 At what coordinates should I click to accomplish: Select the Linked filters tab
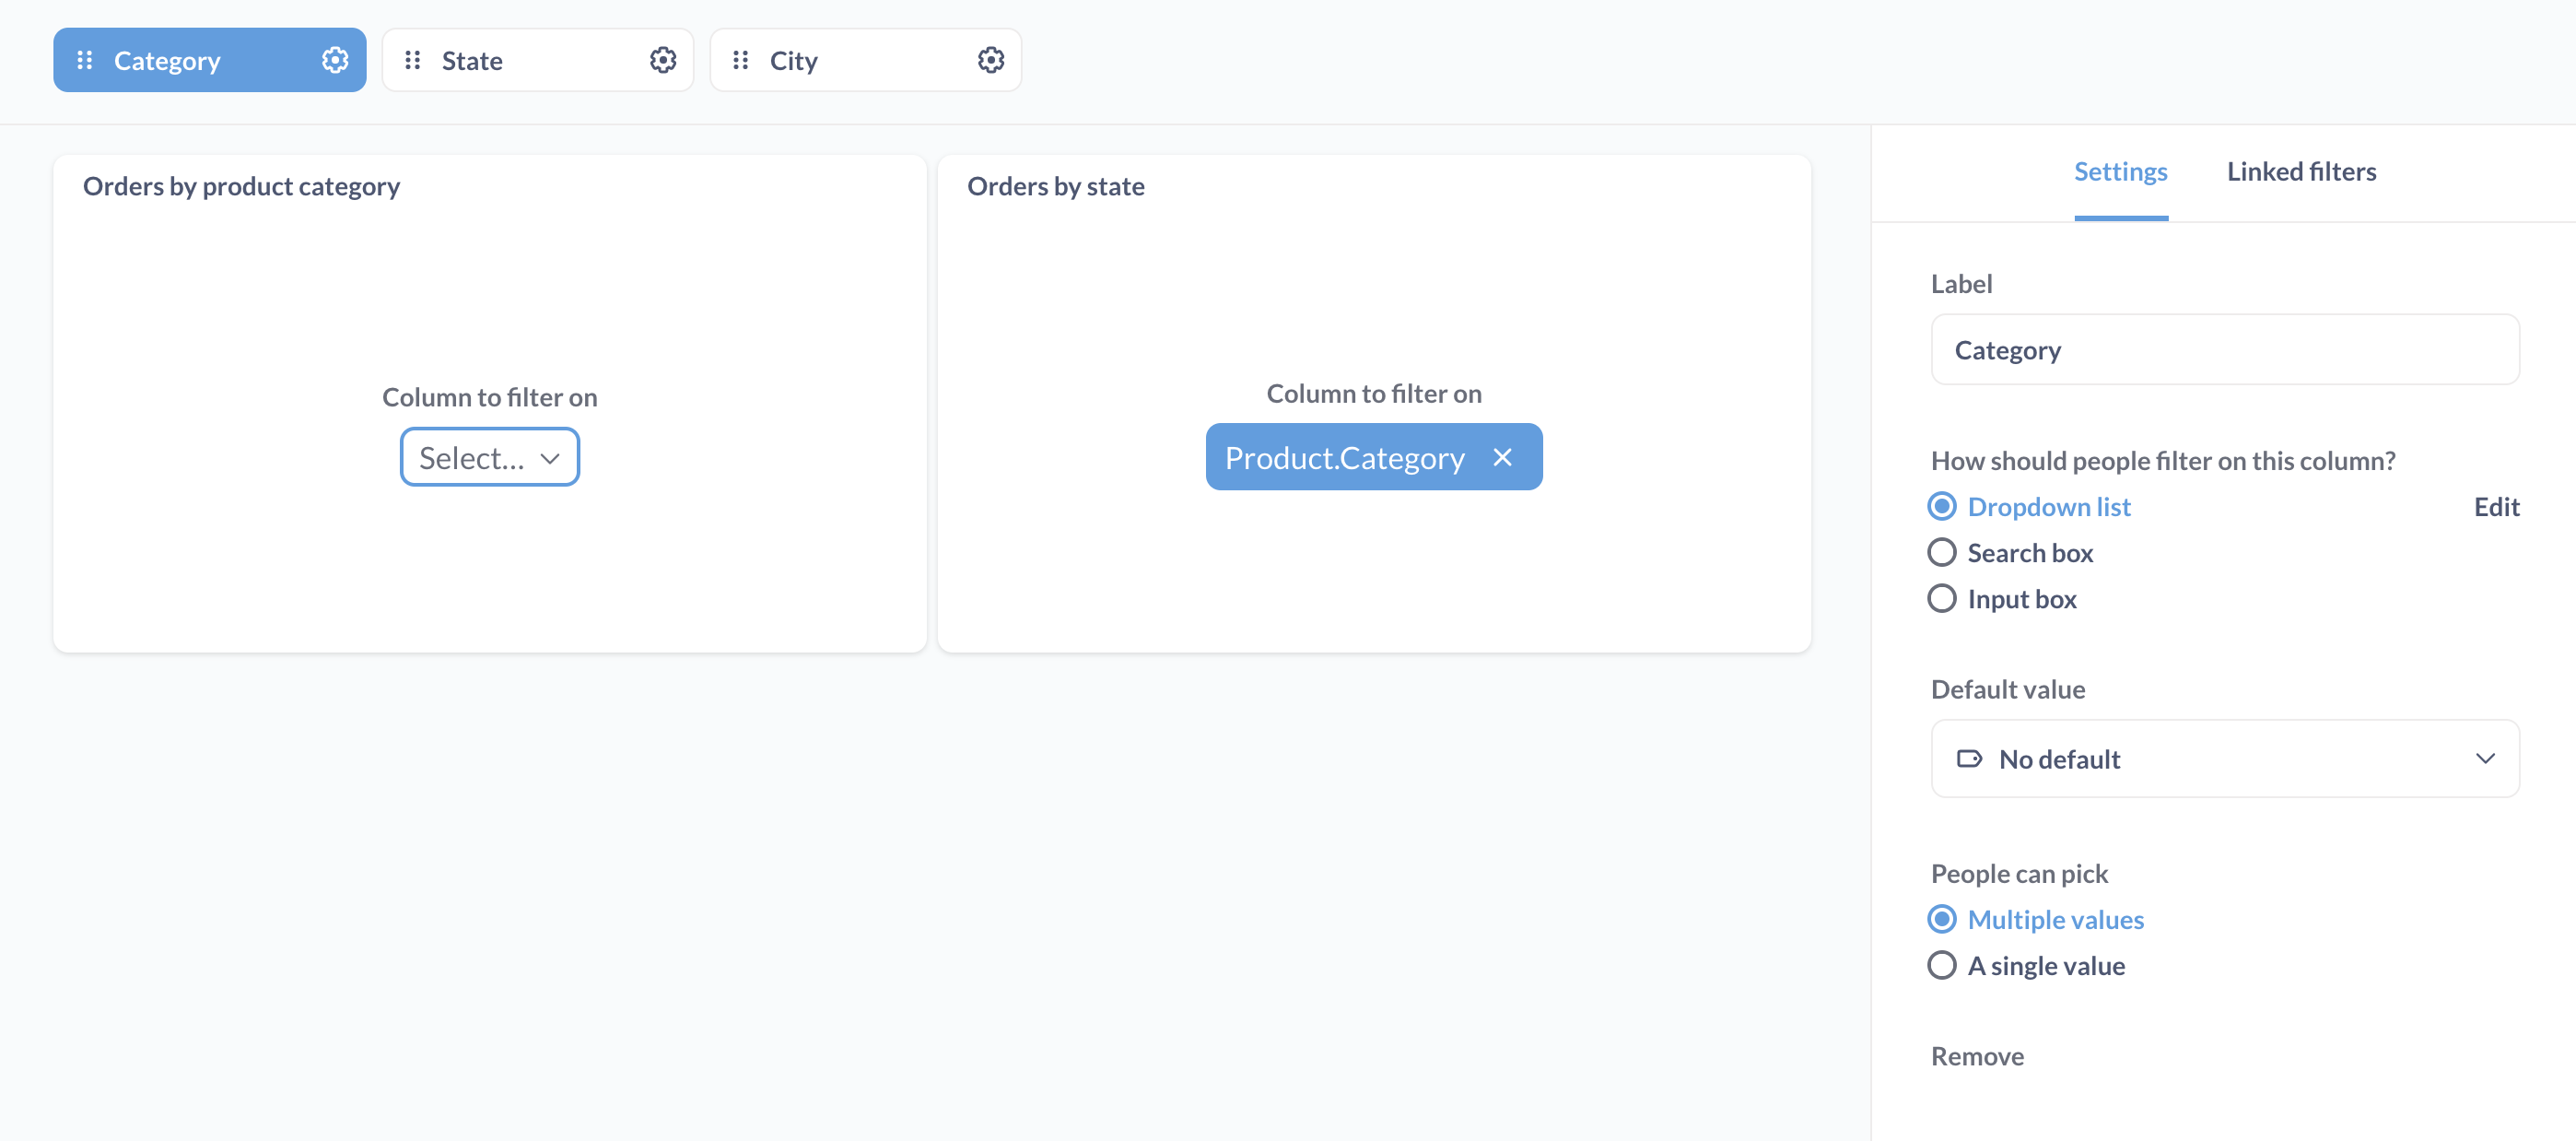tap(2301, 170)
